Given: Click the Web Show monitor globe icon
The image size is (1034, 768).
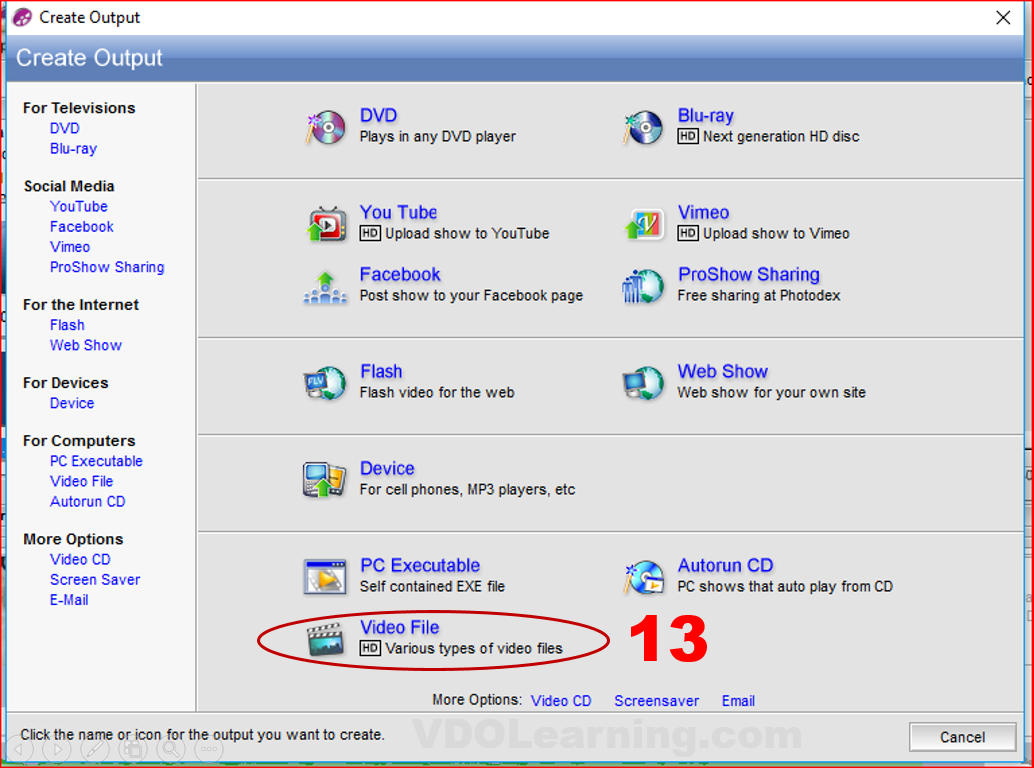Looking at the screenshot, I should (643, 383).
